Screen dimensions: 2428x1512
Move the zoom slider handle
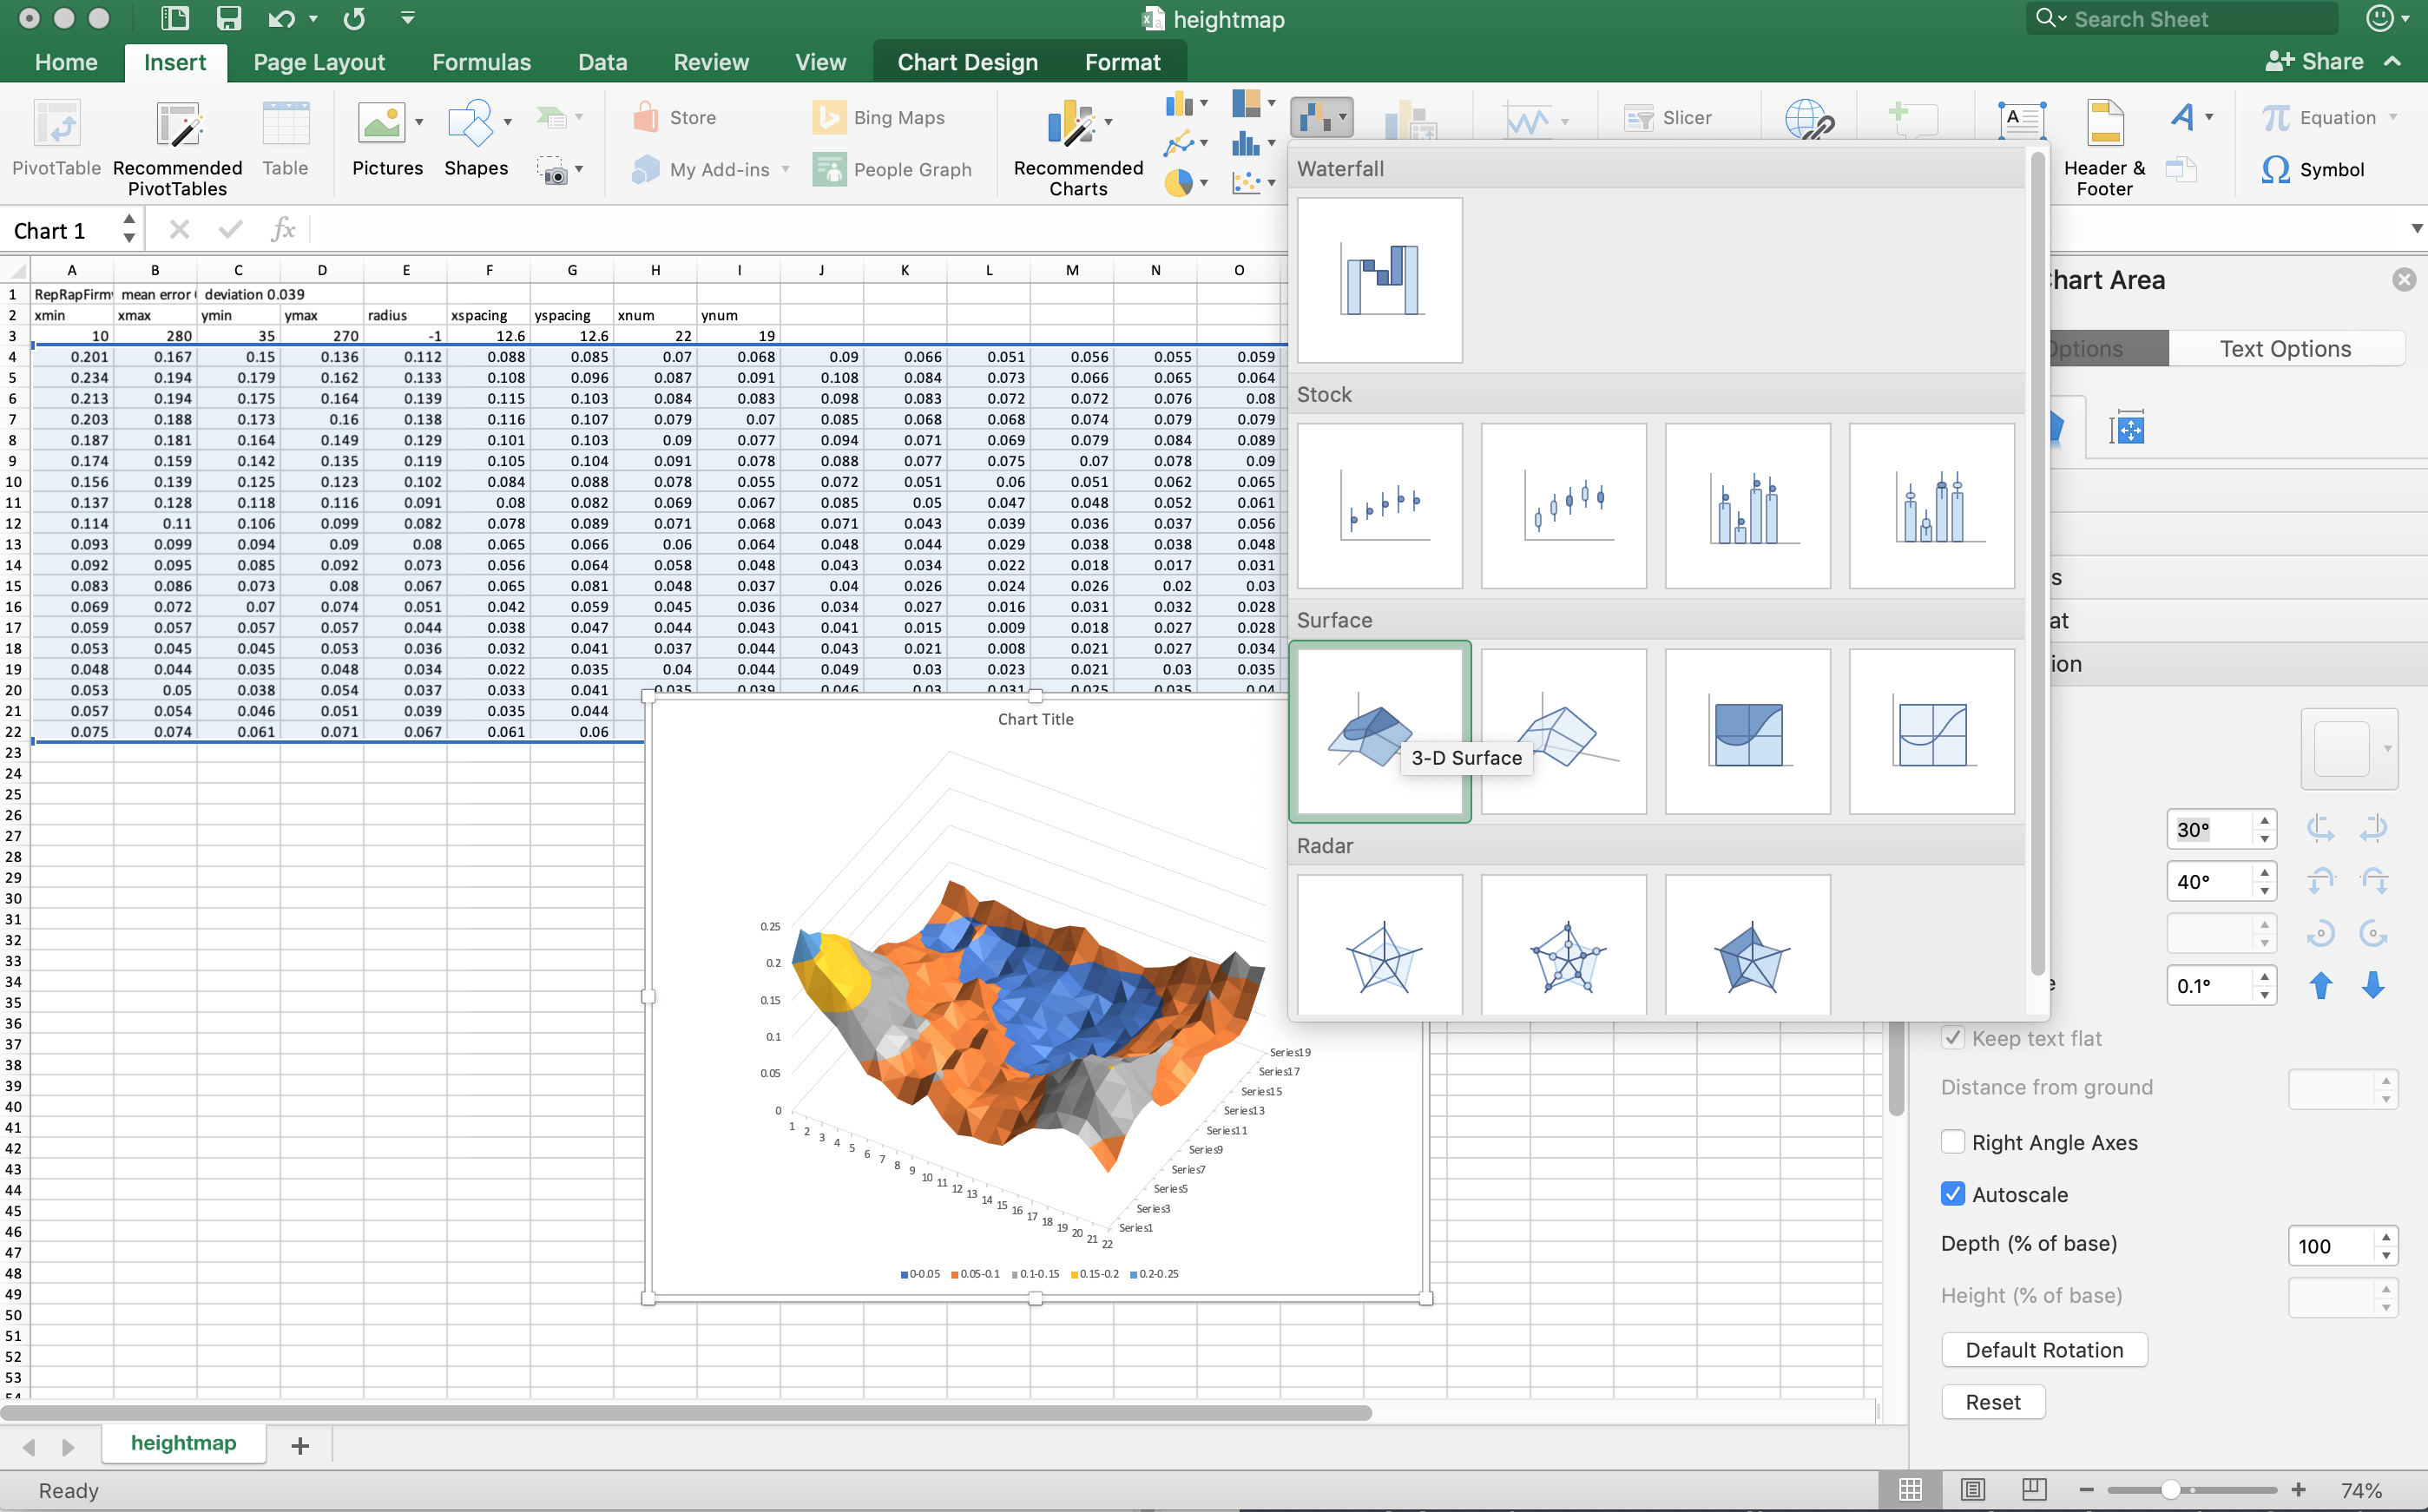click(2170, 1489)
